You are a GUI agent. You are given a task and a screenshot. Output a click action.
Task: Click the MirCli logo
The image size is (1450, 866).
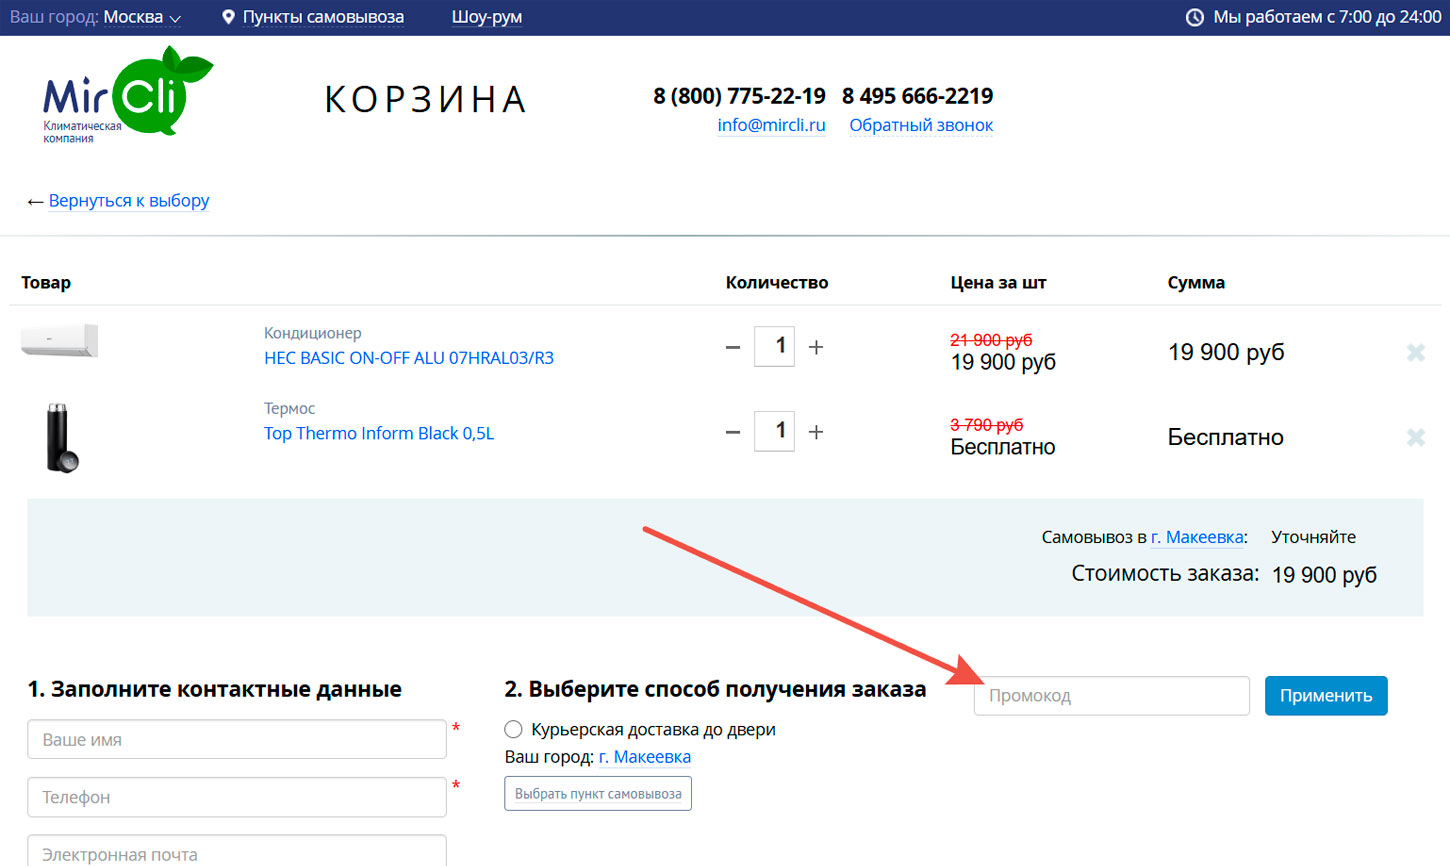click(x=128, y=94)
